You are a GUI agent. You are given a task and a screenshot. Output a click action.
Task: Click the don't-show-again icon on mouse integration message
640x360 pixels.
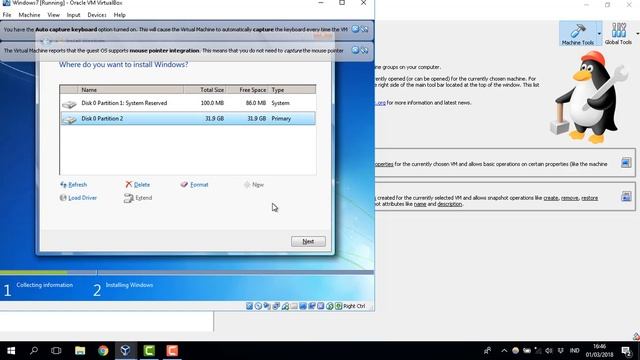click(x=364, y=50)
